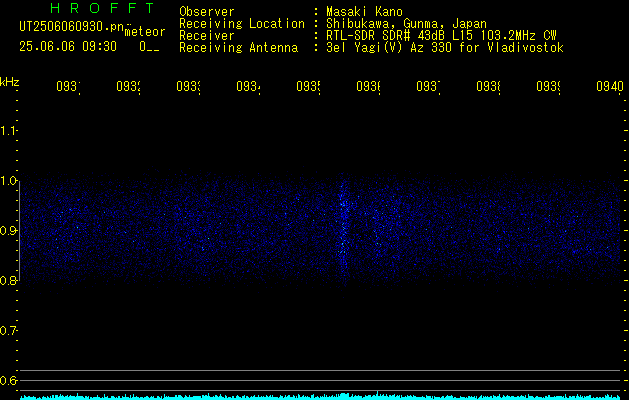Click the Receiving Location field label
Screen dimensions: 629x400
coord(242,23)
